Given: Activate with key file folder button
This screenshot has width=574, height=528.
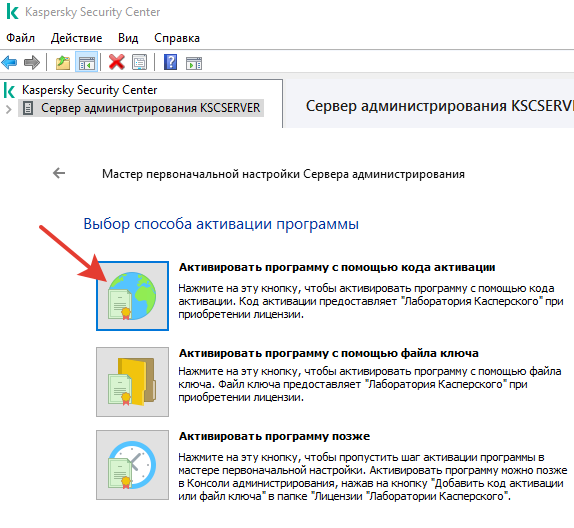Looking at the screenshot, I should pyautogui.click(x=133, y=382).
